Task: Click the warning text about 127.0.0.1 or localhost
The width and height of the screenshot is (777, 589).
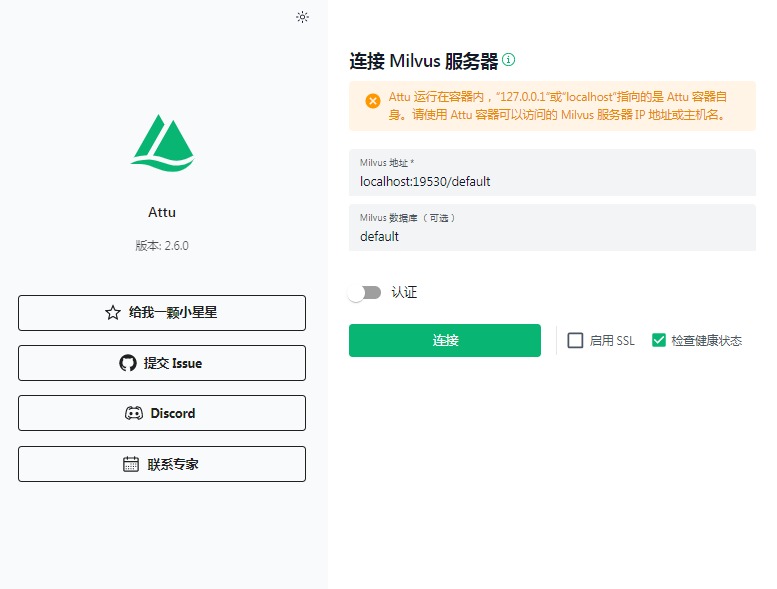Action: [x=558, y=106]
